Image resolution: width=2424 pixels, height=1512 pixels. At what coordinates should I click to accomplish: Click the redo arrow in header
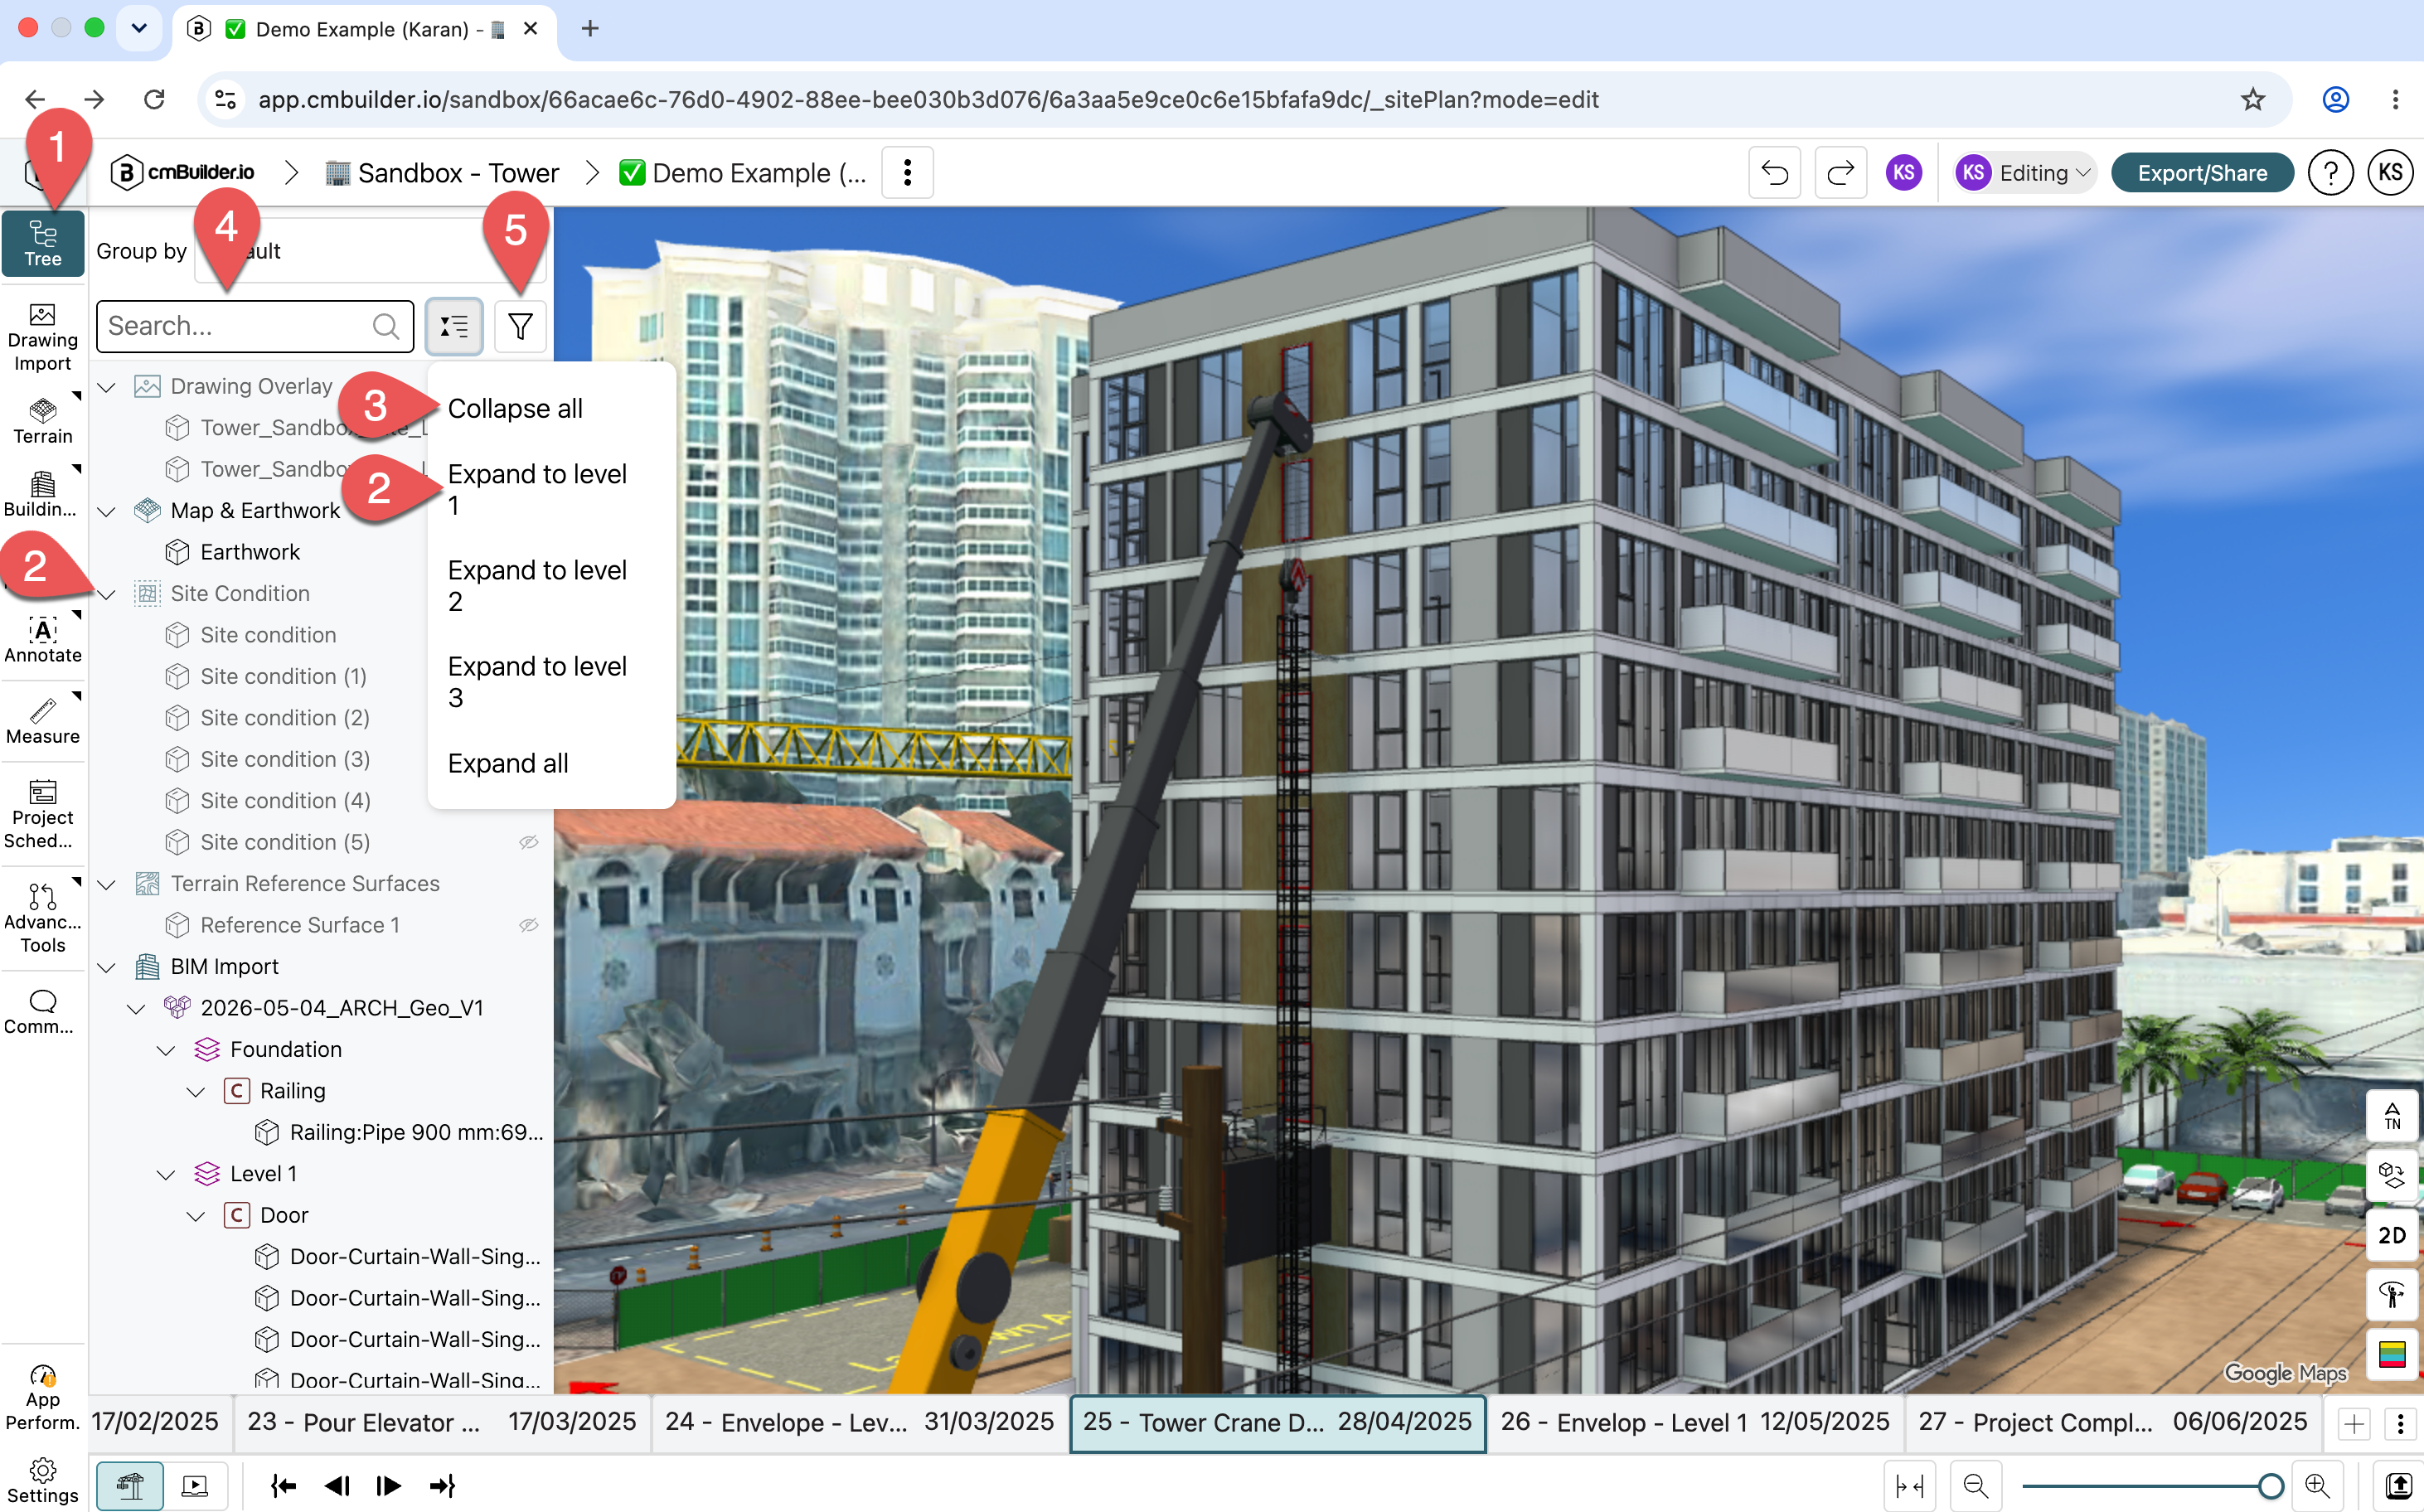tap(1840, 173)
